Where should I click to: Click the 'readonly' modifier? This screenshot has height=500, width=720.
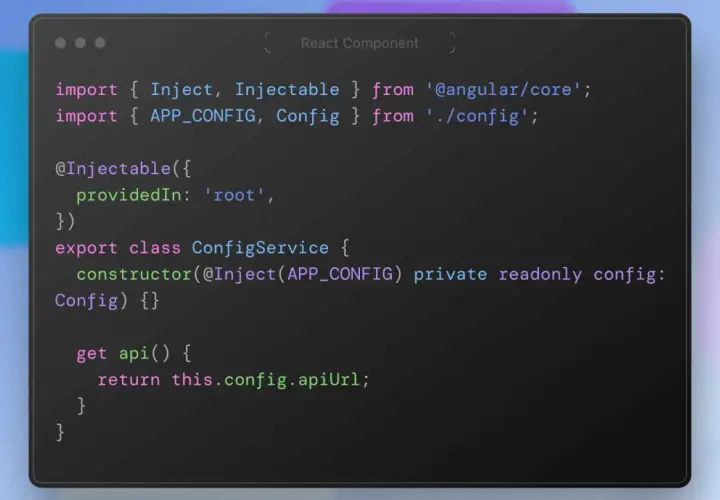(x=540, y=275)
